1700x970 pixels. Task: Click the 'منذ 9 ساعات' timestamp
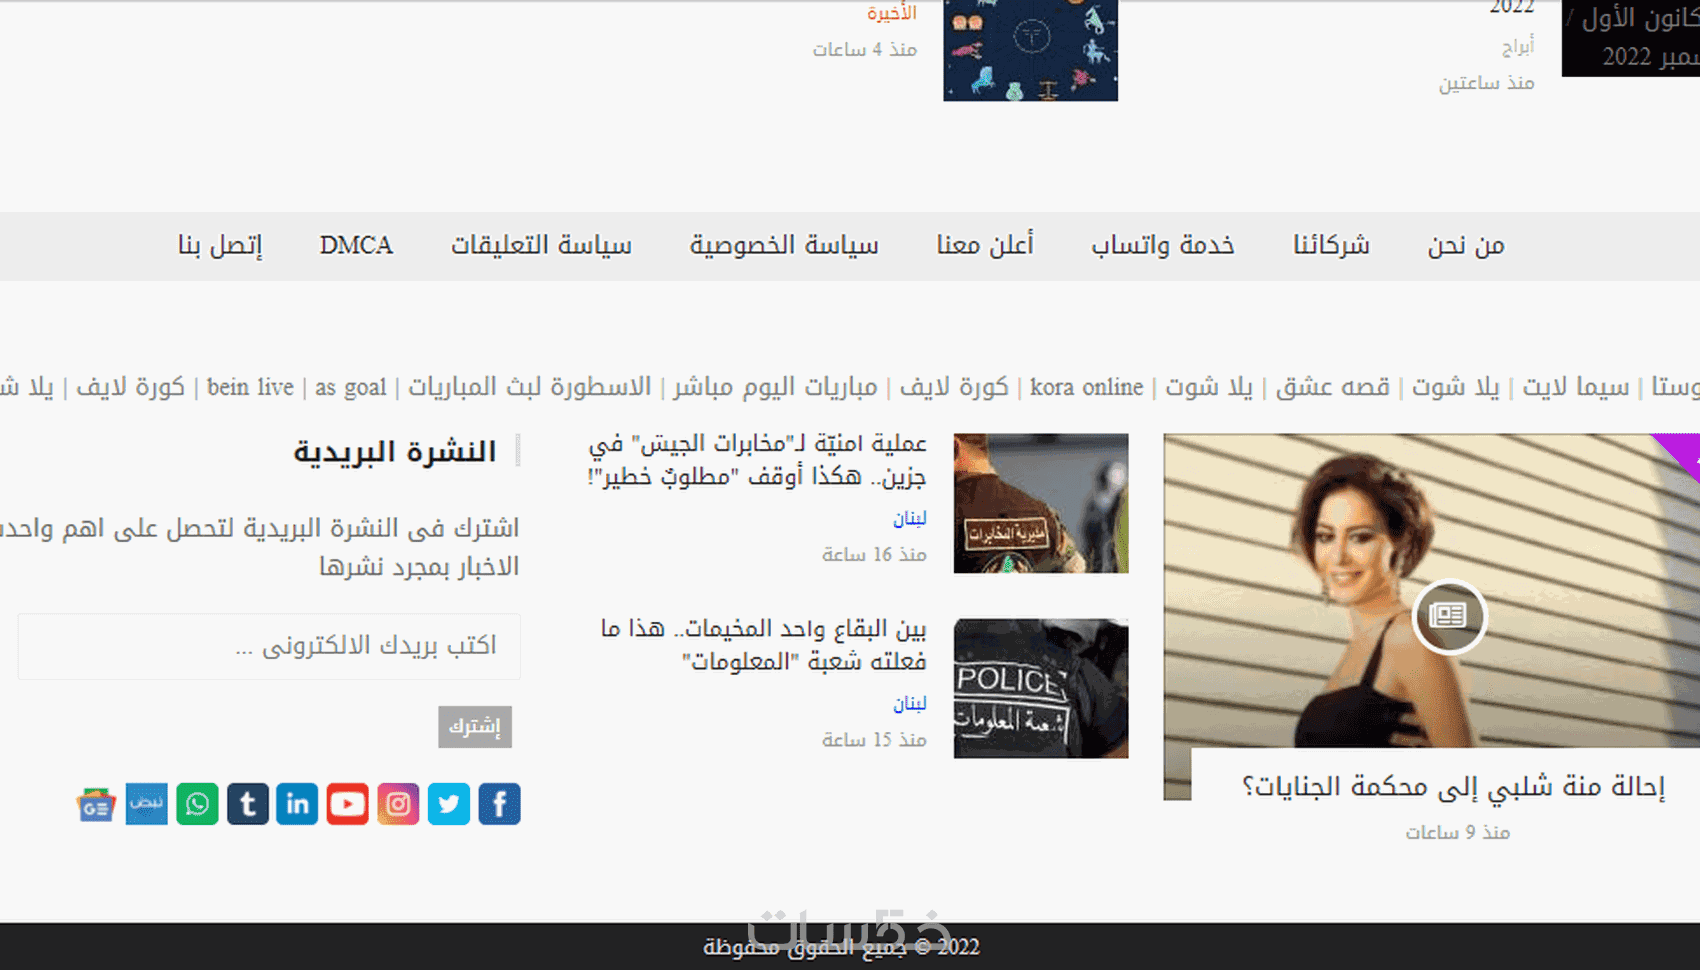[x=1458, y=832]
